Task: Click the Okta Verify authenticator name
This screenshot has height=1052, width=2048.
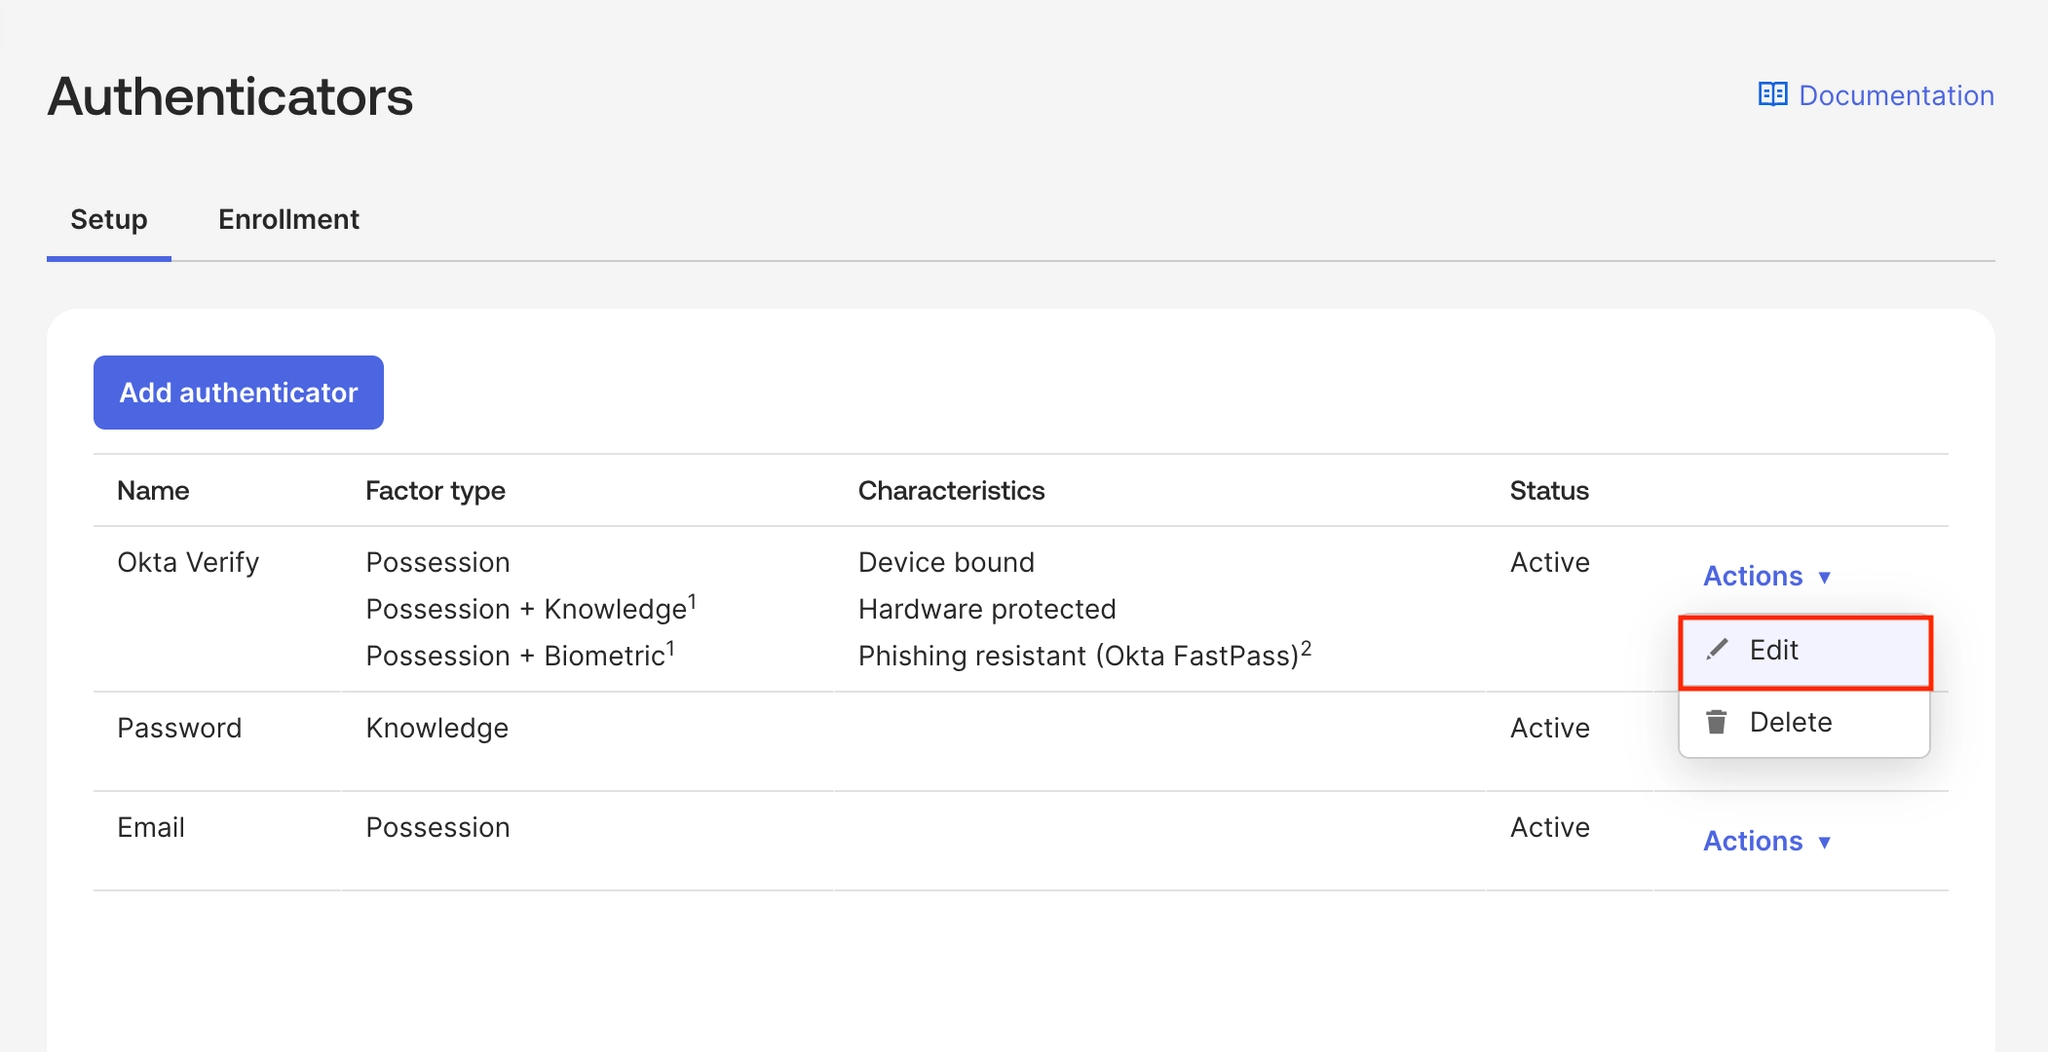Action: pyautogui.click(x=188, y=562)
